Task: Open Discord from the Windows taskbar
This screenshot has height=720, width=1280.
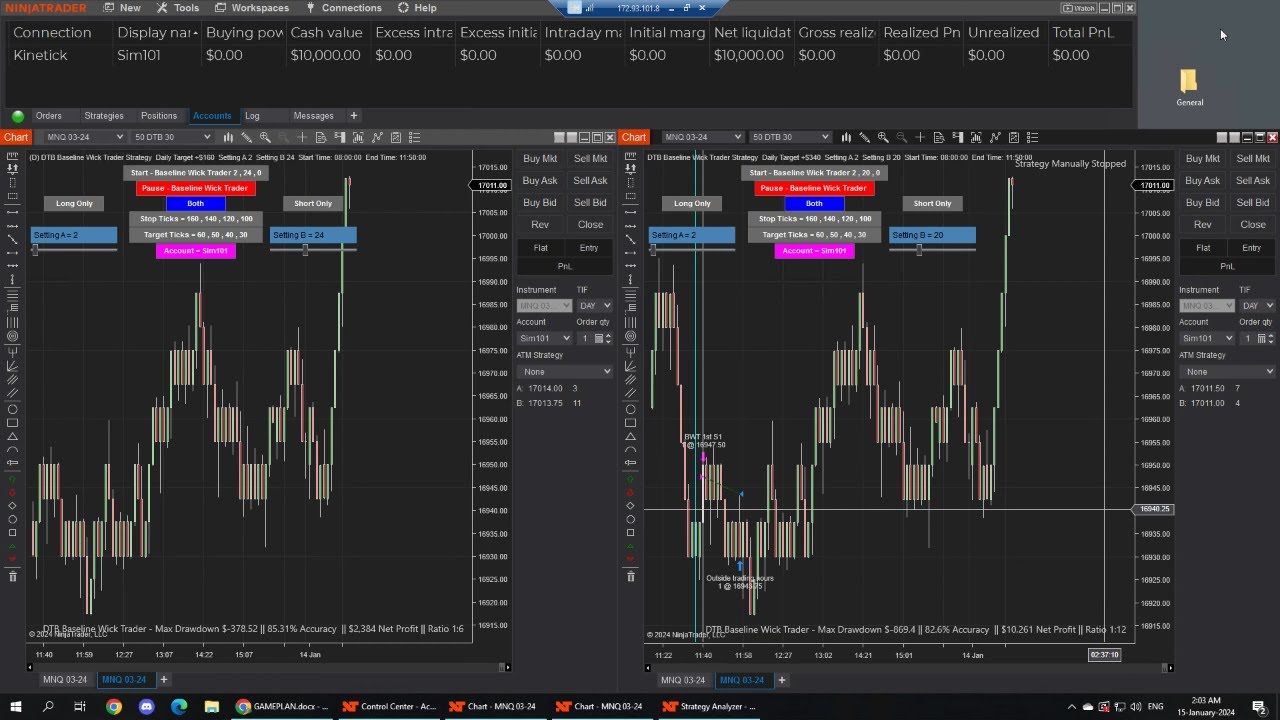Action: 146,706
